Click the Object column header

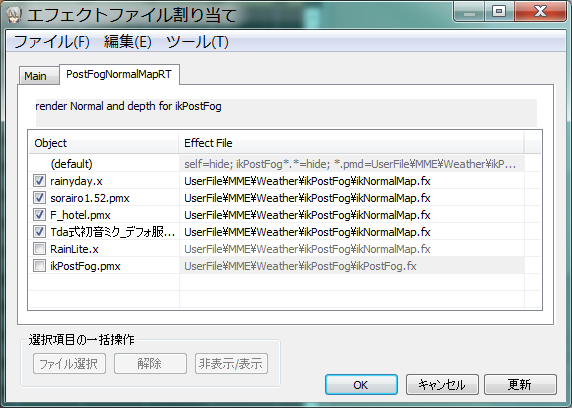click(x=104, y=143)
